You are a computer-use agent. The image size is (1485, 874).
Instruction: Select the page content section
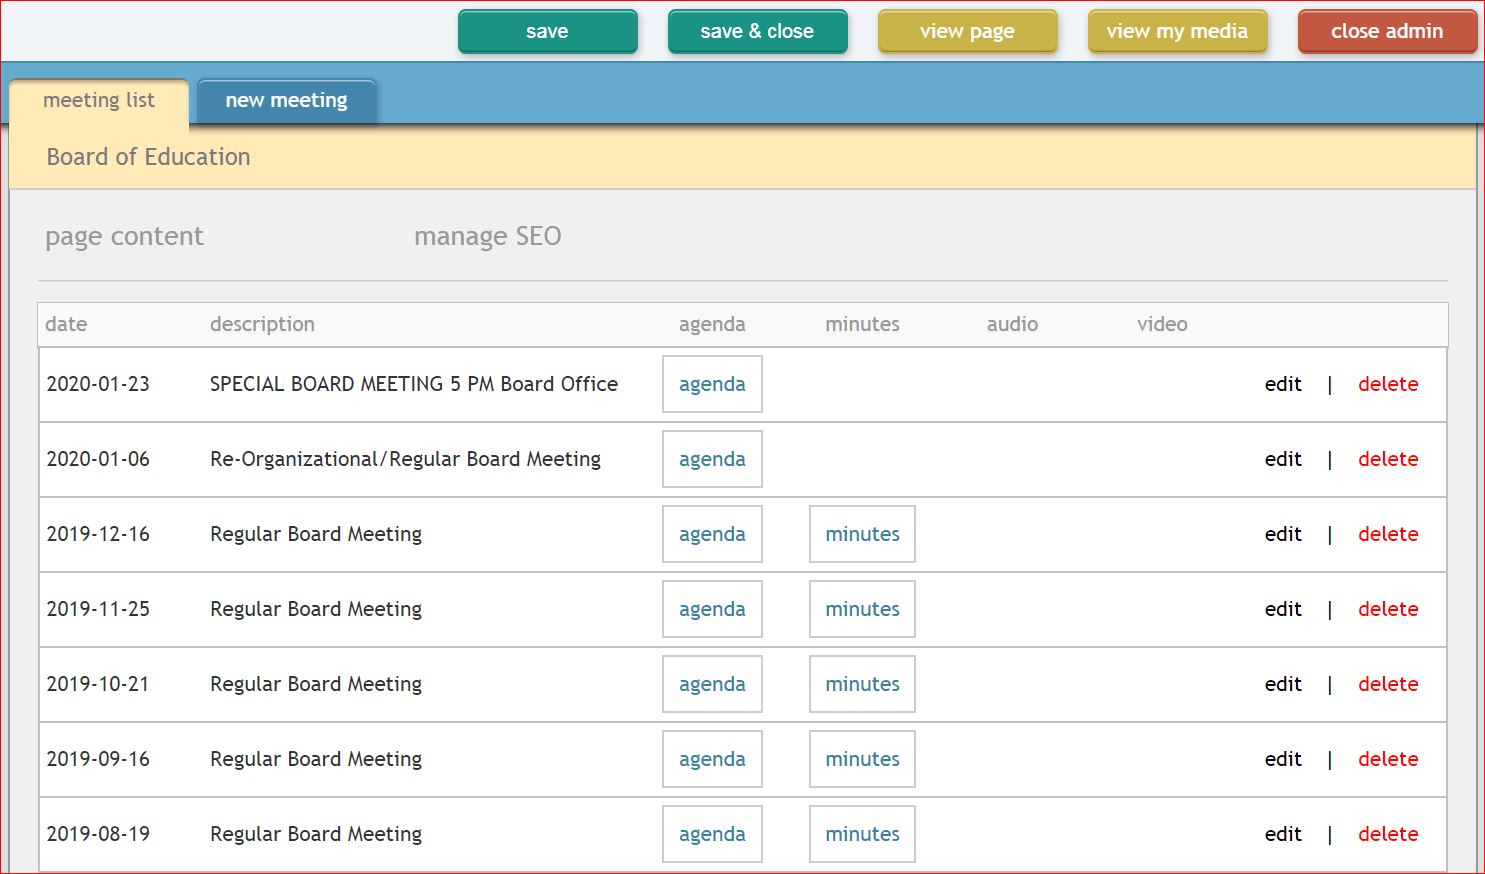124,236
